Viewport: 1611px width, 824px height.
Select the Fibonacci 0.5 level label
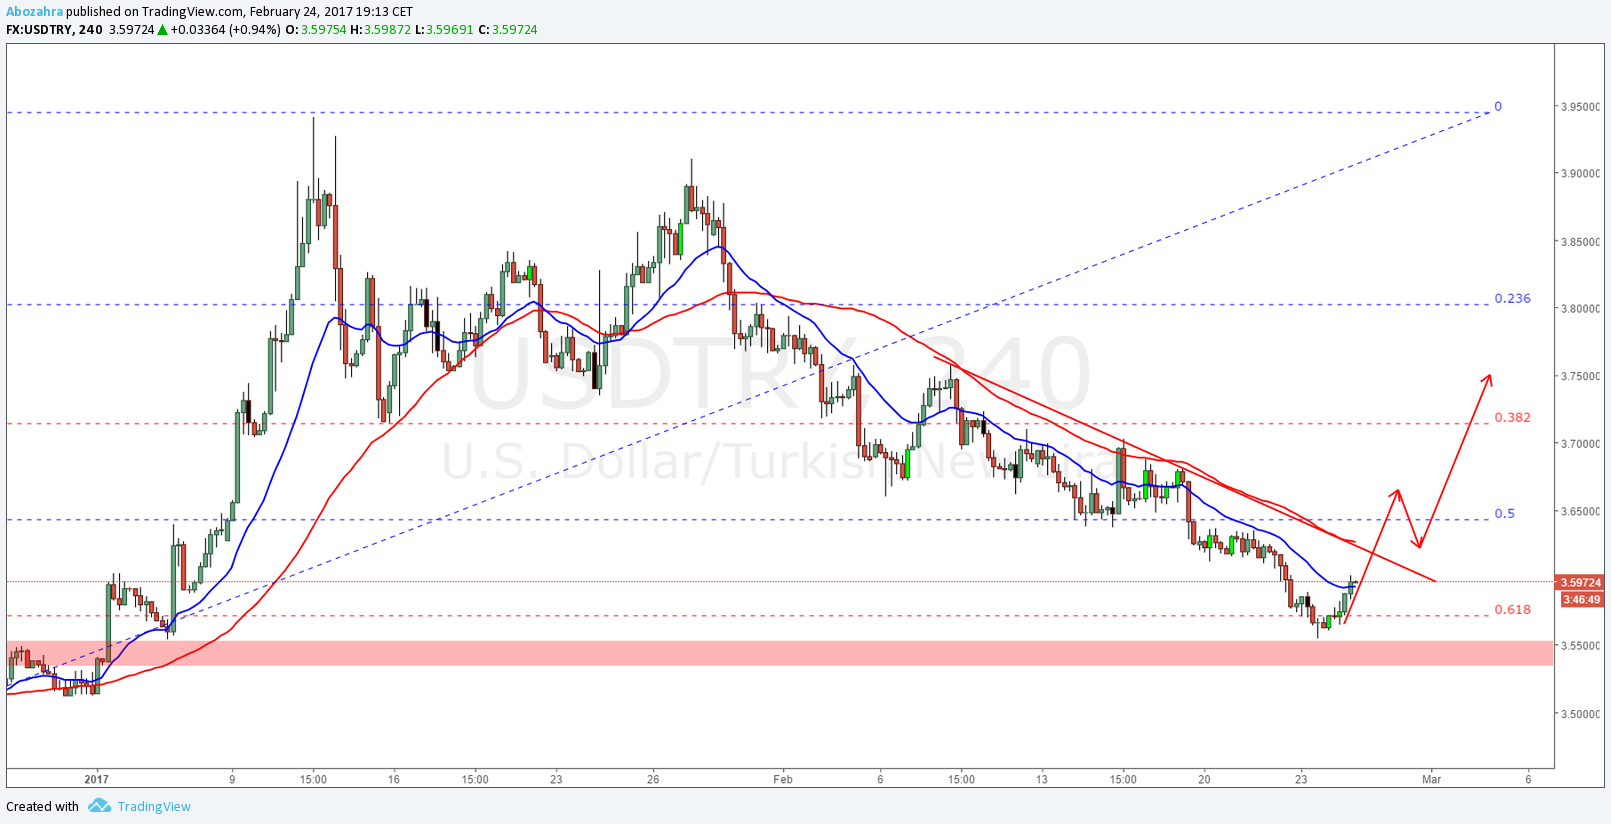tap(1504, 513)
